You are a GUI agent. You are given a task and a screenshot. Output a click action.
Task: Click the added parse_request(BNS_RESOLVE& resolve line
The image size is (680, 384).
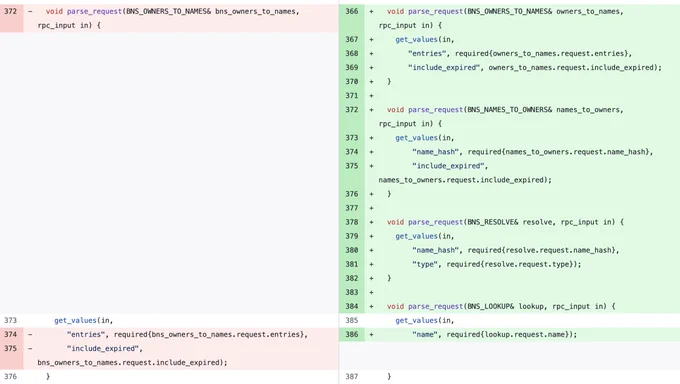click(505, 222)
